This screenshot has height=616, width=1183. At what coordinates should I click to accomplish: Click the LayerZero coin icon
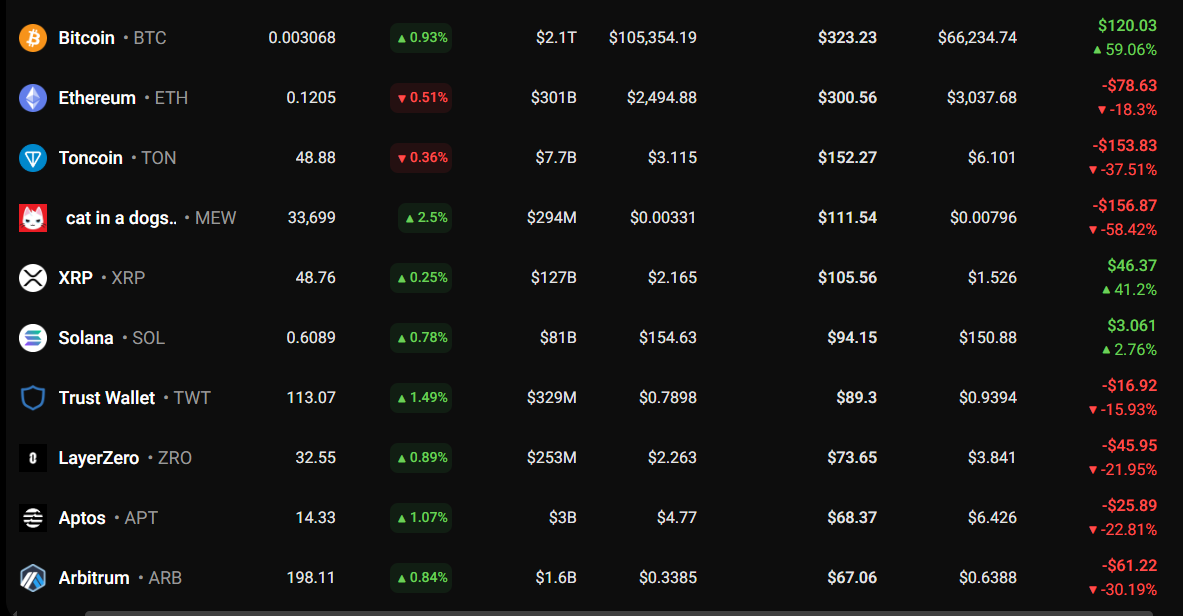33,458
